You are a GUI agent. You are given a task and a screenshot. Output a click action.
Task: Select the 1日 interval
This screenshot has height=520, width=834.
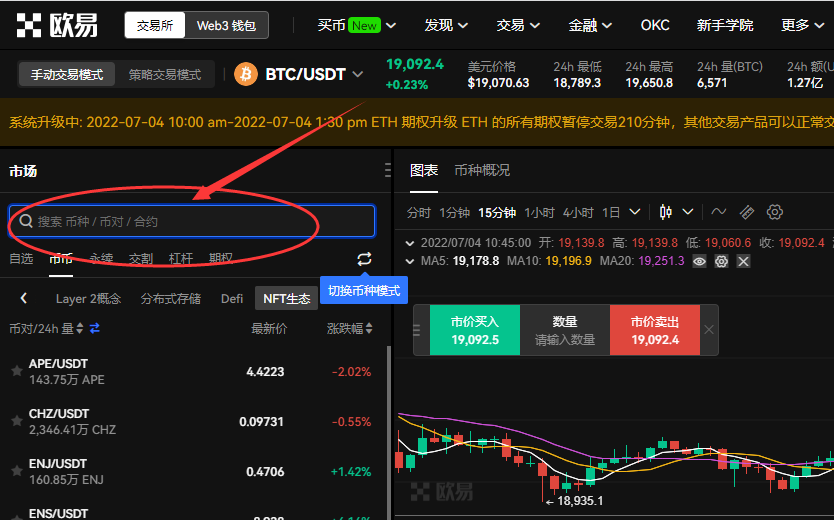(611, 213)
